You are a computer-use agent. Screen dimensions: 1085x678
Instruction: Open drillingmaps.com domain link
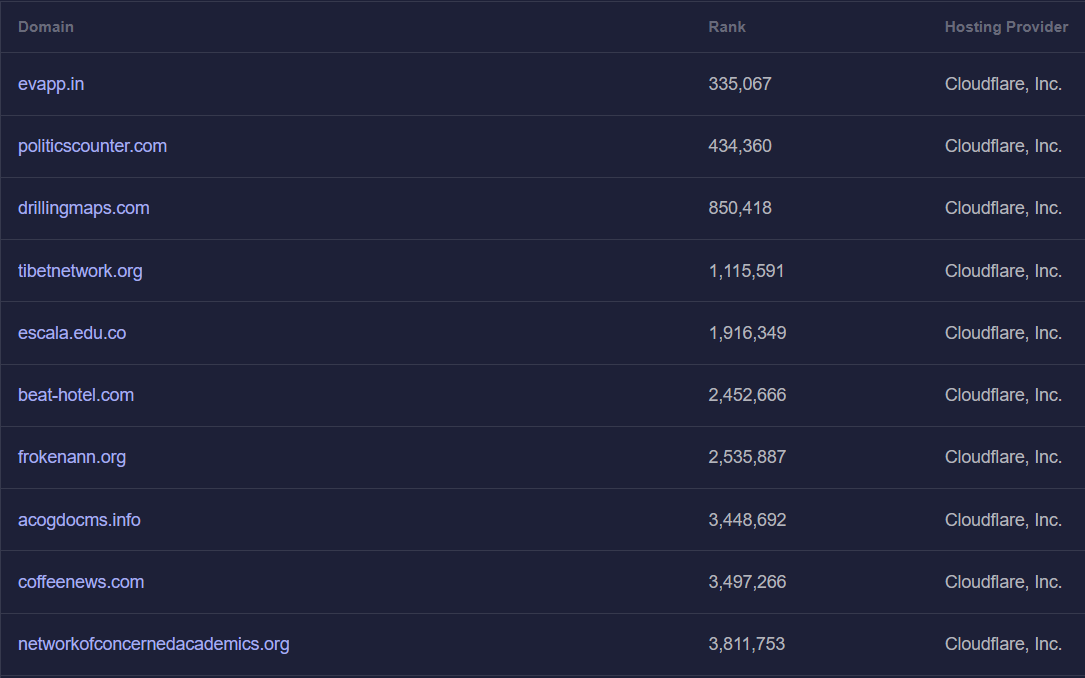pos(83,208)
